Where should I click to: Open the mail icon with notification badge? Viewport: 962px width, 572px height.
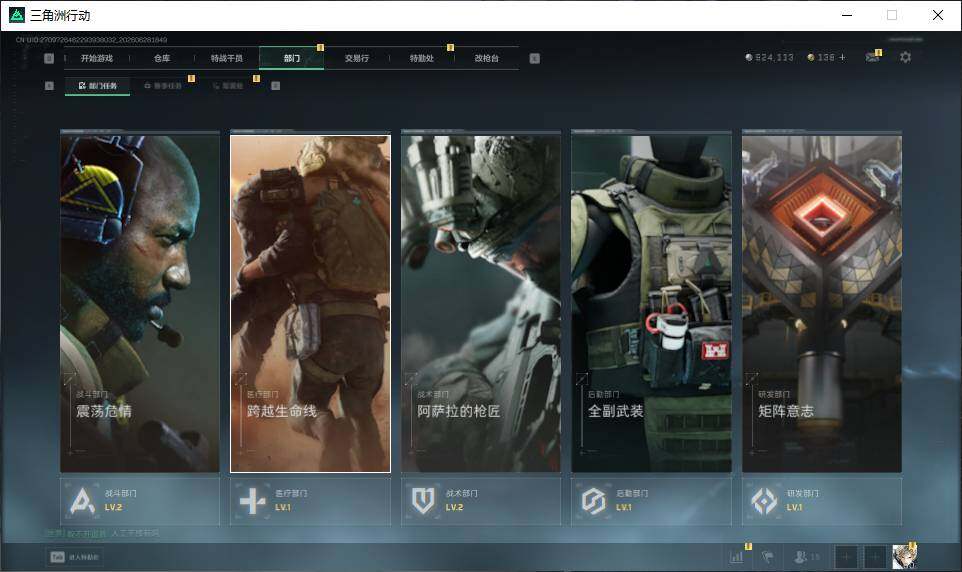[872, 57]
